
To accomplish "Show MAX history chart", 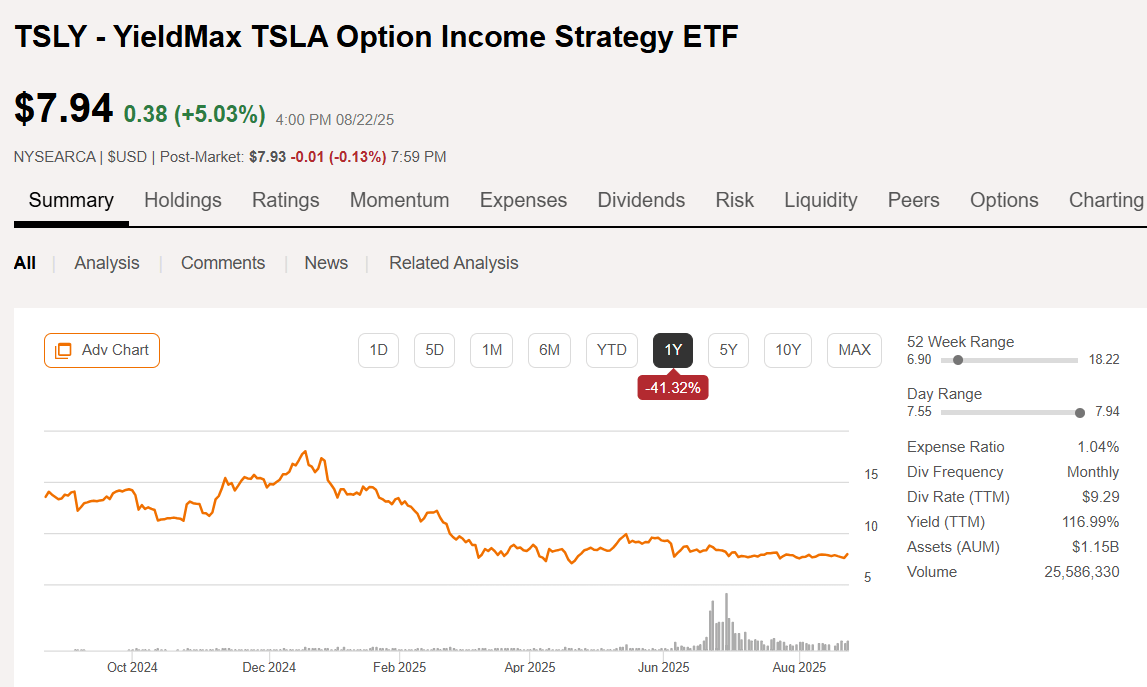I will (854, 350).
